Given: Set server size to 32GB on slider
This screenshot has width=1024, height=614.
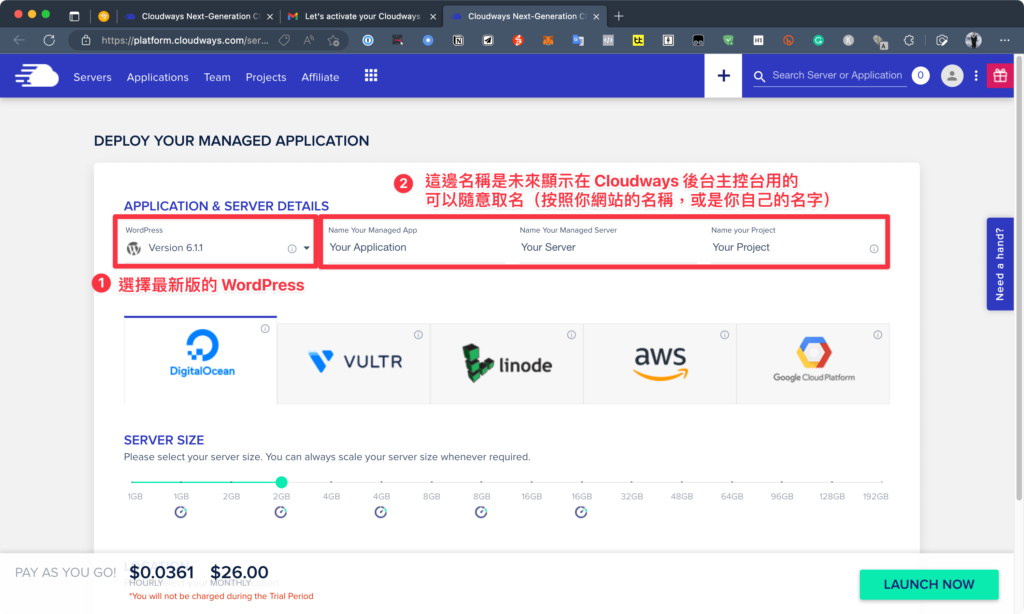Looking at the screenshot, I should (632, 482).
